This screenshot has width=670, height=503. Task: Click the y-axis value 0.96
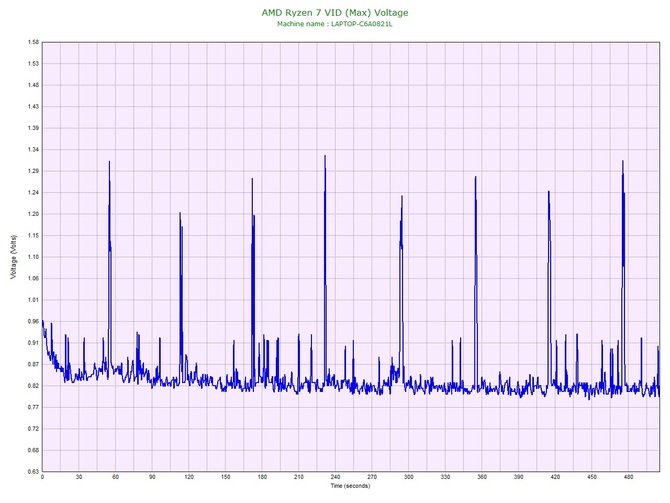point(33,321)
